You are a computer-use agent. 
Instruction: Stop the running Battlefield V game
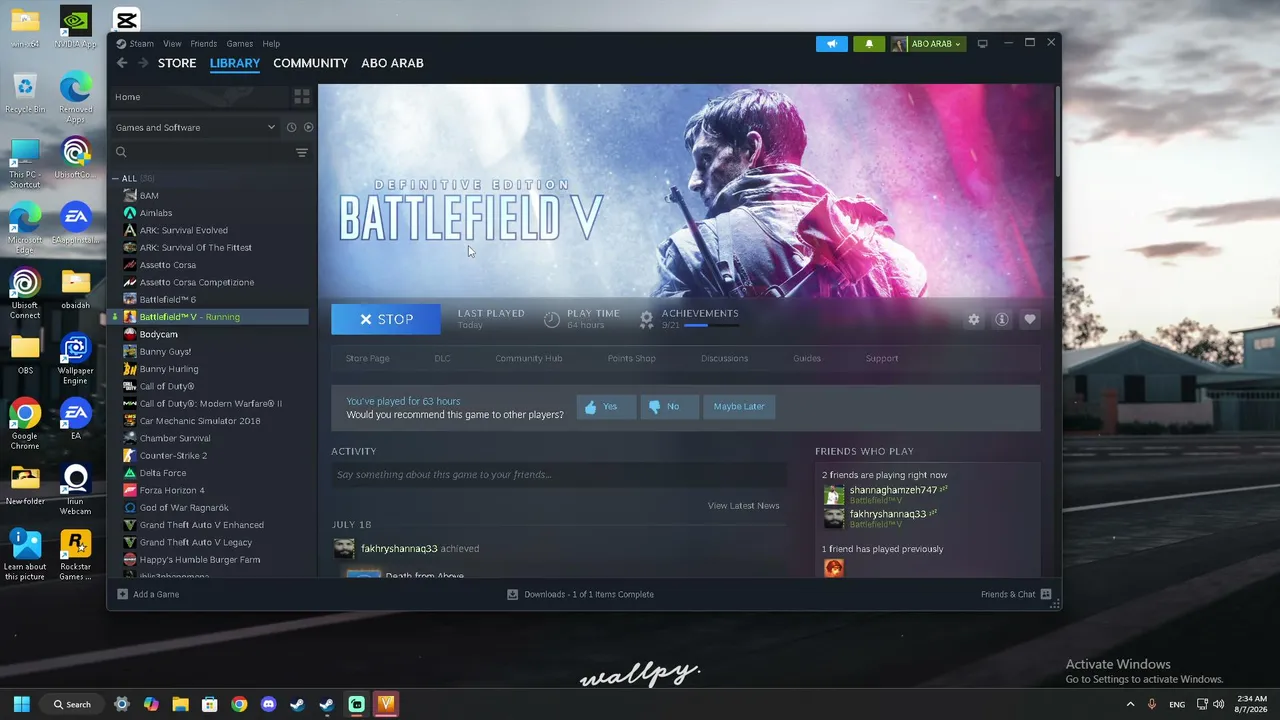[386, 319]
